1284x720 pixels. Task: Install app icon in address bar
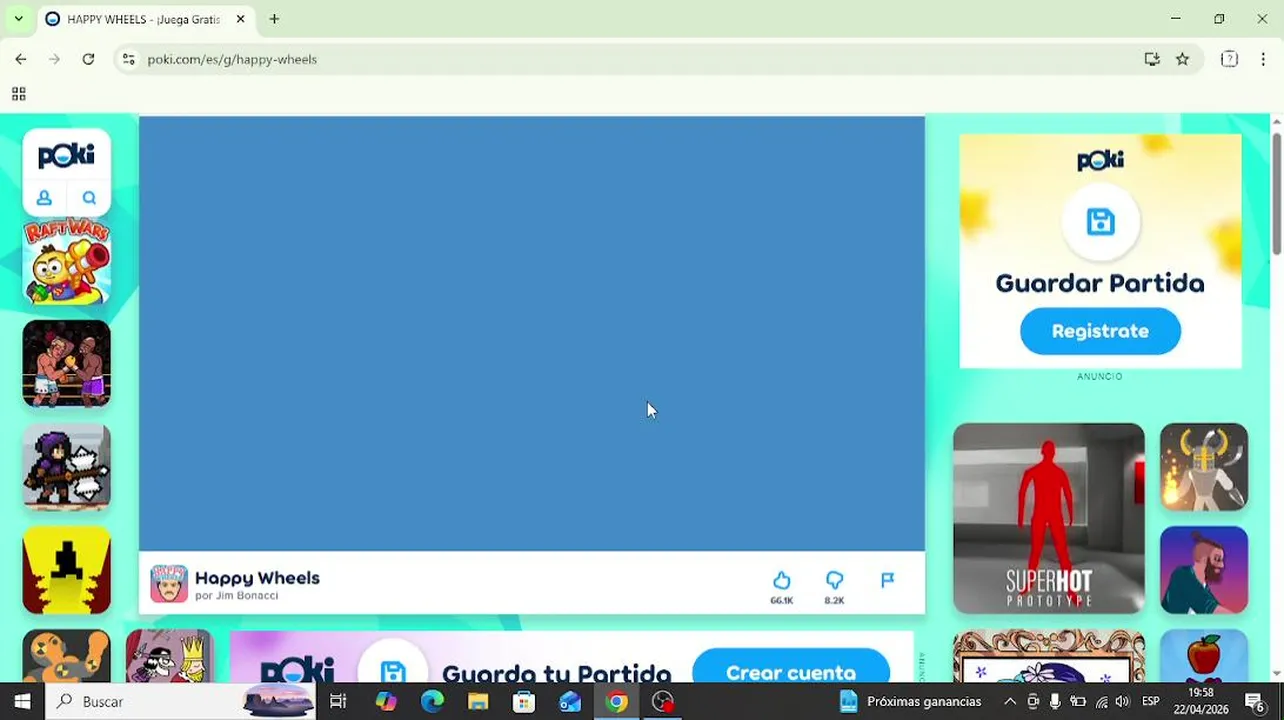(1152, 59)
